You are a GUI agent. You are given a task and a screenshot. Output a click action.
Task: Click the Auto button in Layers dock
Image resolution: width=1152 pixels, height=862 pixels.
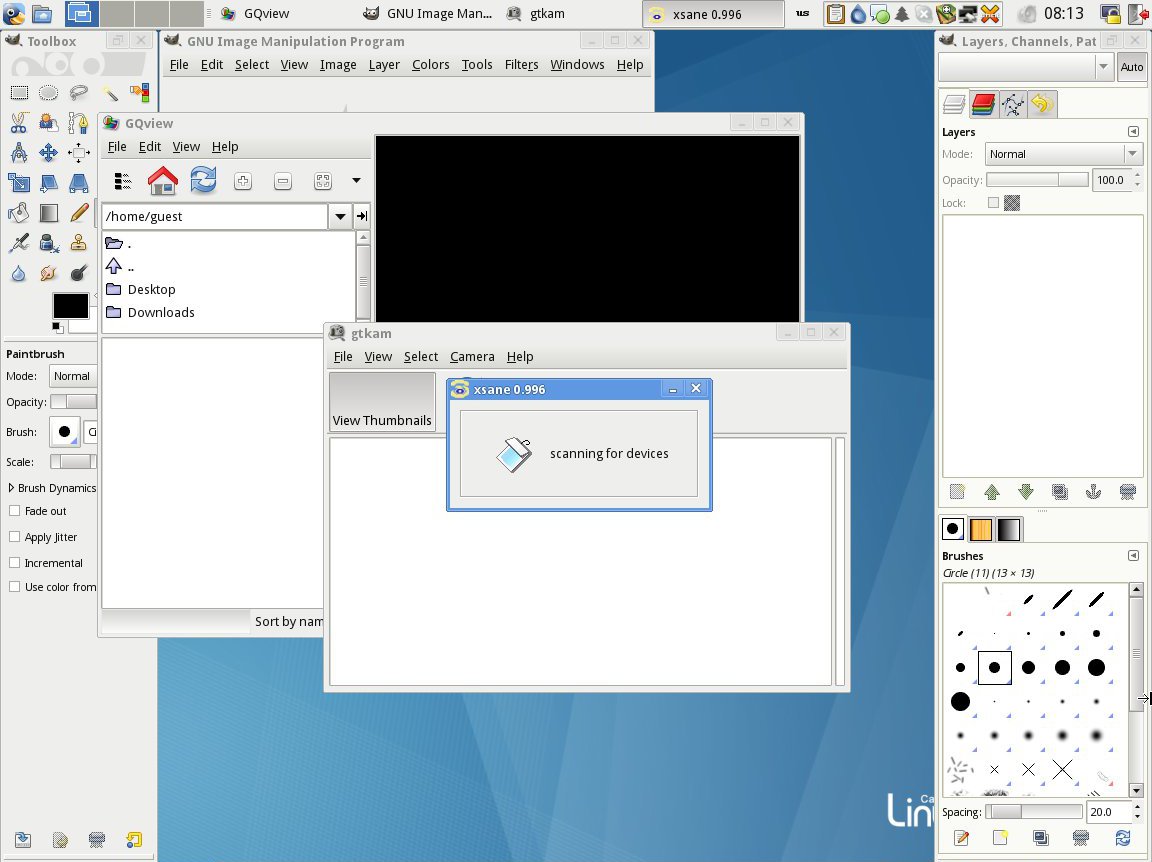click(1131, 67)
